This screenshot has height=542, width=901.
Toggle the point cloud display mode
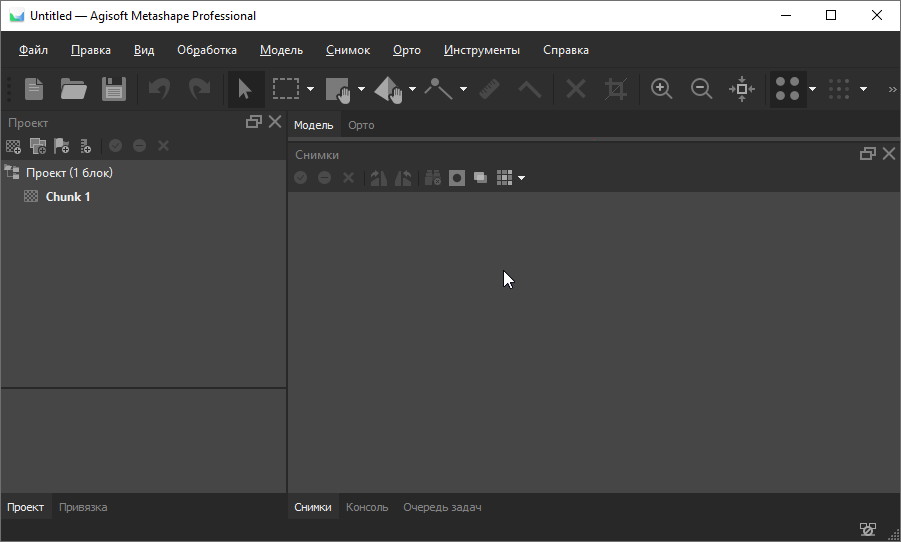788,89
